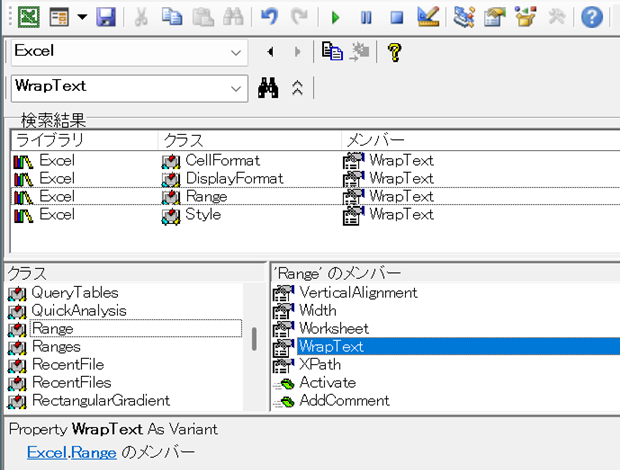
Task: Pause execution with Break button
Action: [x=366, y=17]
